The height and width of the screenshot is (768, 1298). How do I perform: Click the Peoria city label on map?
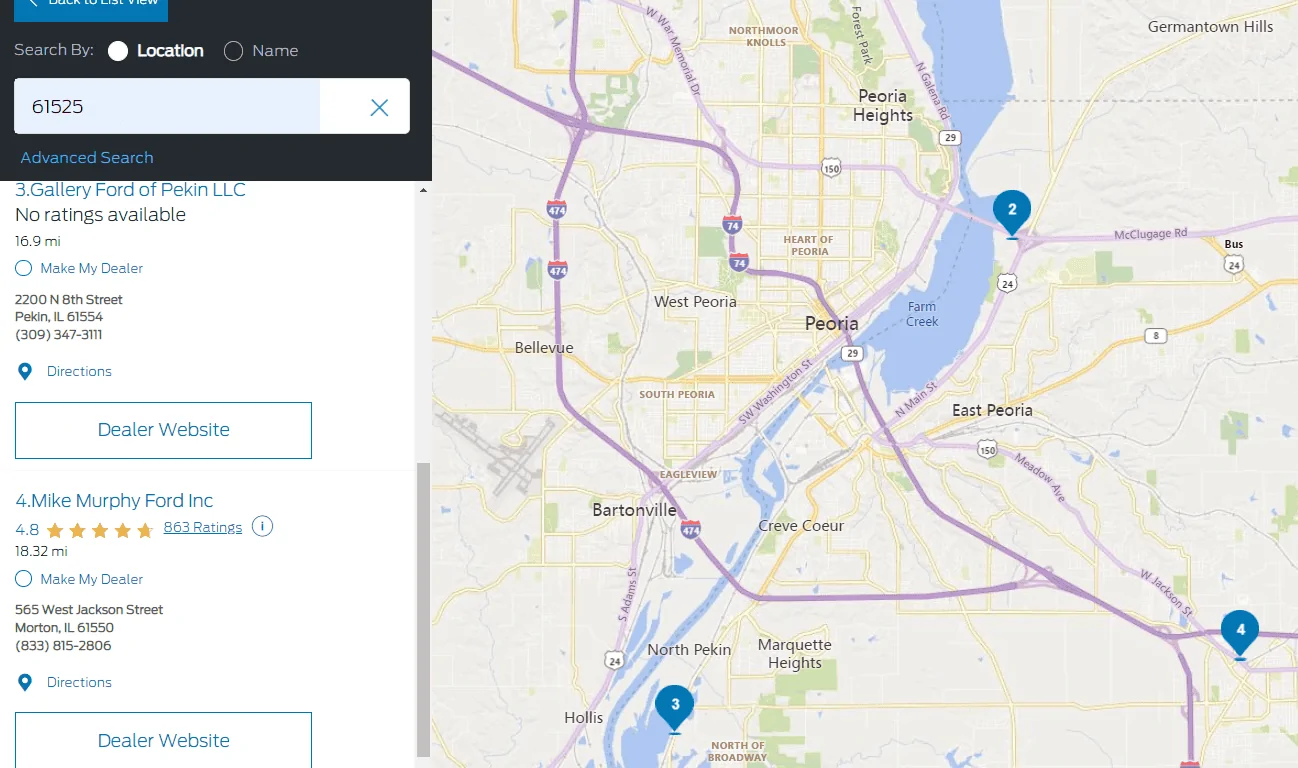coord(832,323)
